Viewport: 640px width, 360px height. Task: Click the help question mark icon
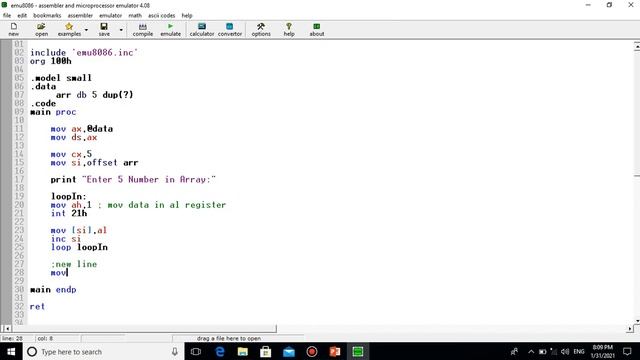(289, 29)
